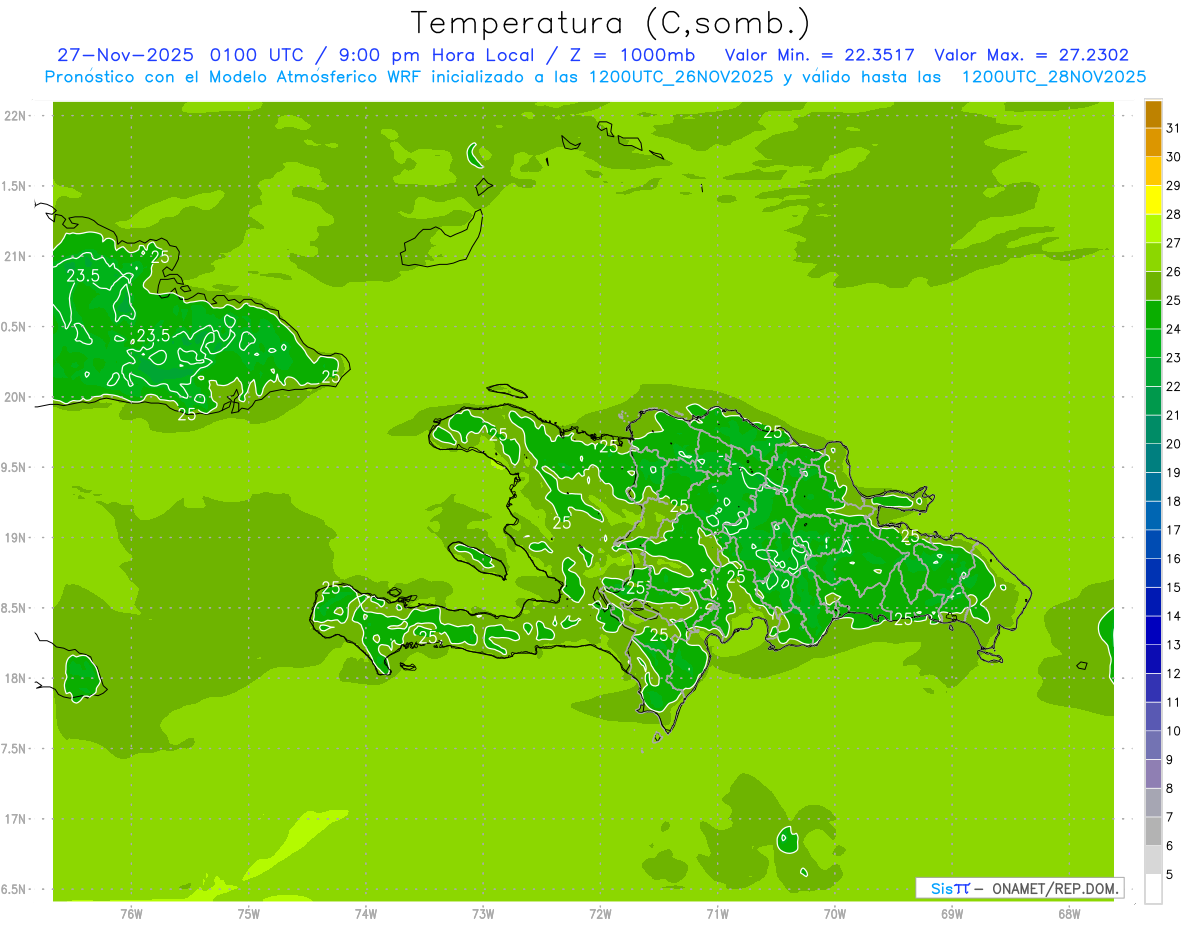Click the purple legend swatch between 8 and 9
Screen dimensions: 1200x927
(1153, 774)
